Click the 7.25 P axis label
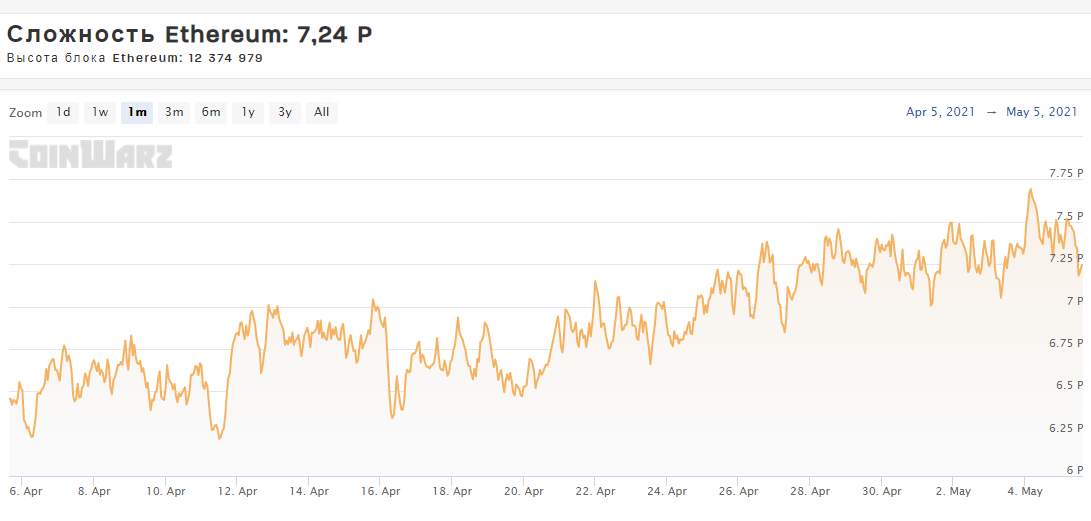Viewport: 1091px width, 521px height. pyautogui.click(x=1066, y=258)
